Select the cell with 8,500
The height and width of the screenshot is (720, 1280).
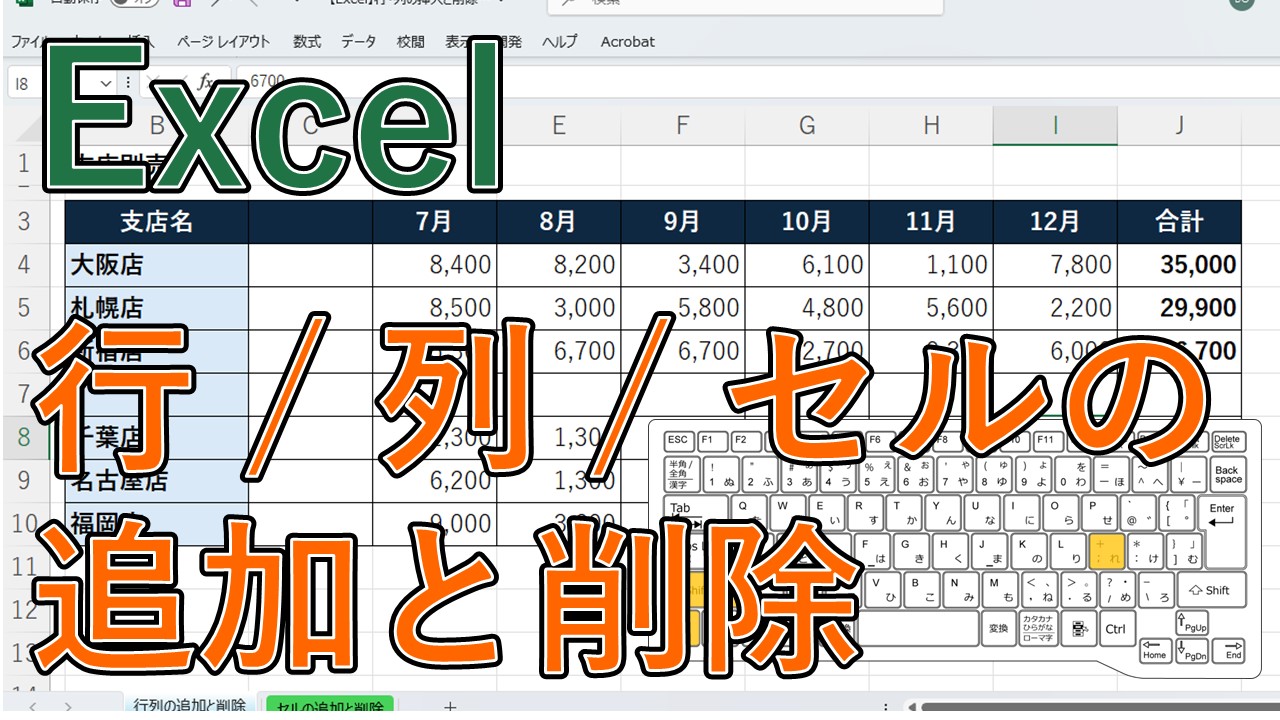coord(435,307)
